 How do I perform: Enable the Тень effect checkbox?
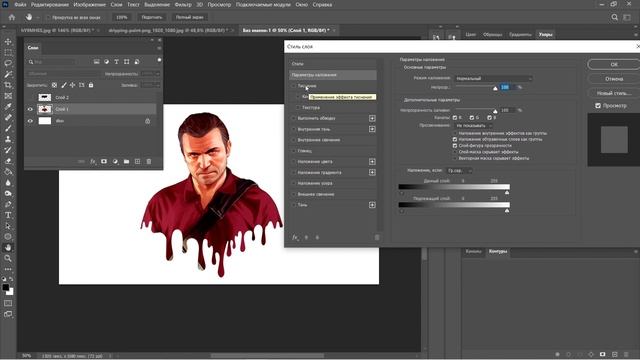coord(293,205)
